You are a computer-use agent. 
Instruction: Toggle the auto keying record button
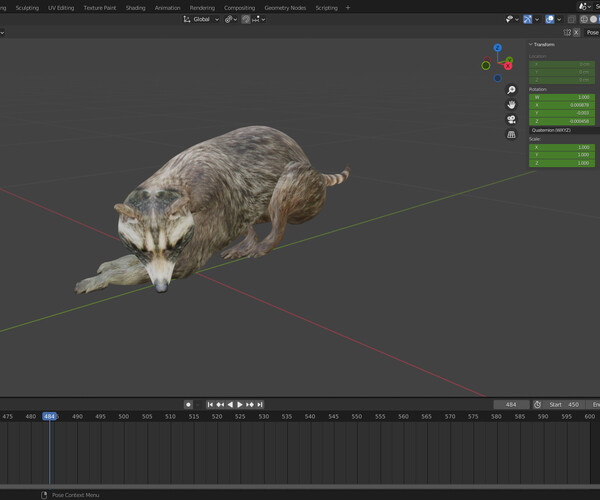(188, 405)
